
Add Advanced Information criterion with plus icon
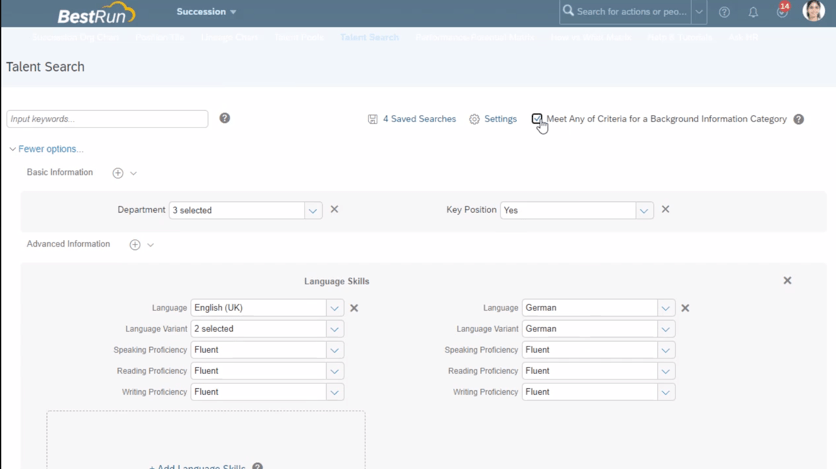(135, 245)
